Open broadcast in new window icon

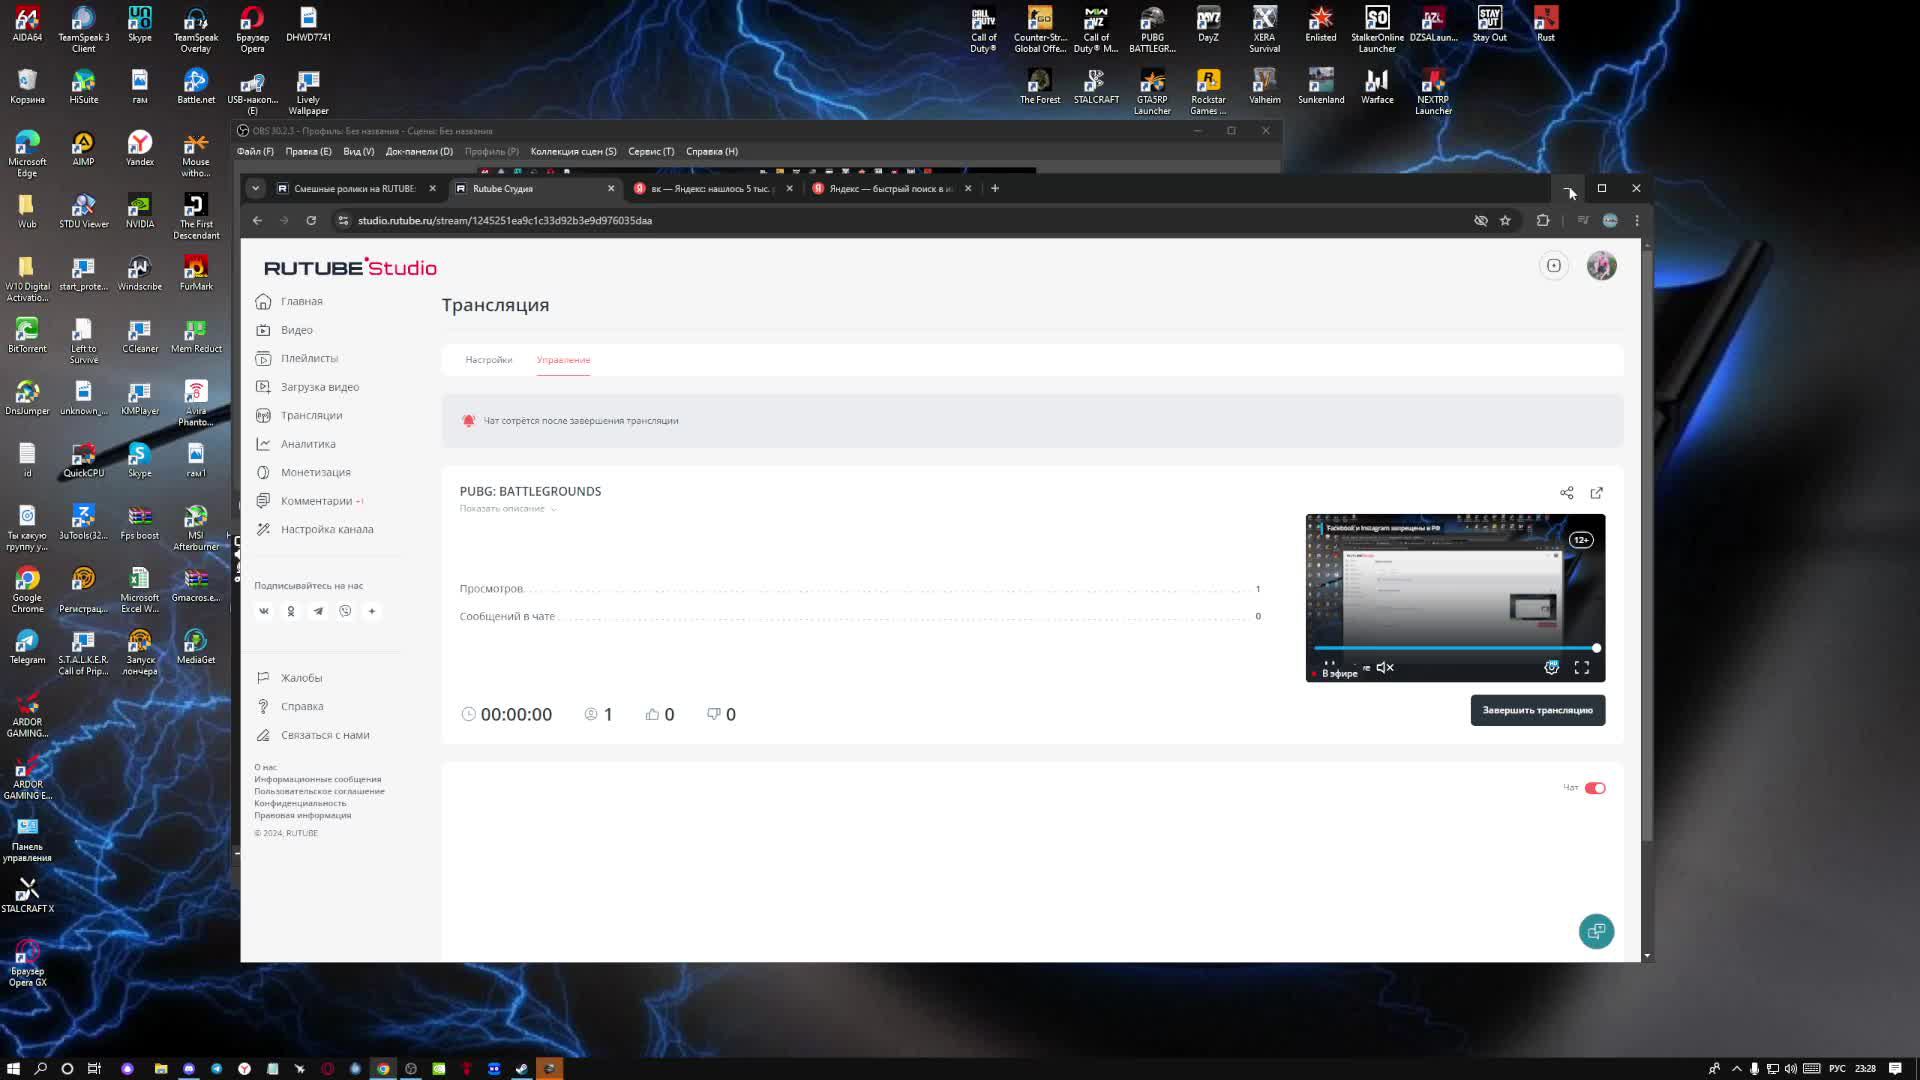[1597, 493]
